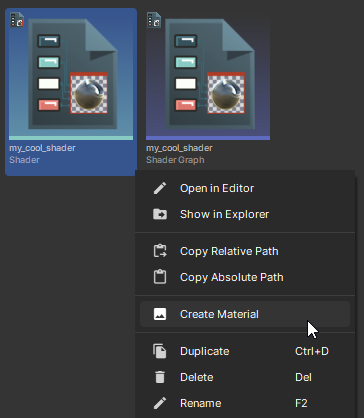The width and height of the screenshot is (364, 418).
Task: Click the purple color strip under the Shader Graph thumbnail
Action: click(208, 138)
